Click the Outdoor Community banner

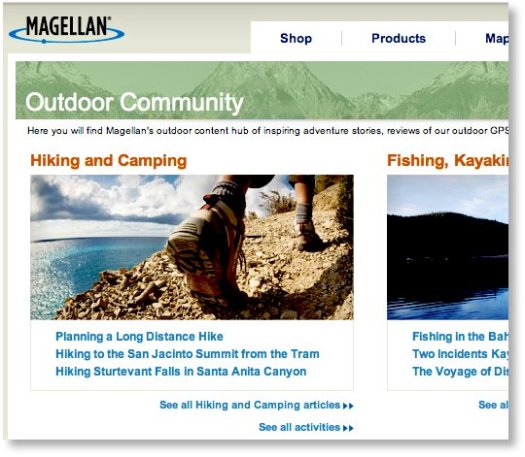pos(262,90)
